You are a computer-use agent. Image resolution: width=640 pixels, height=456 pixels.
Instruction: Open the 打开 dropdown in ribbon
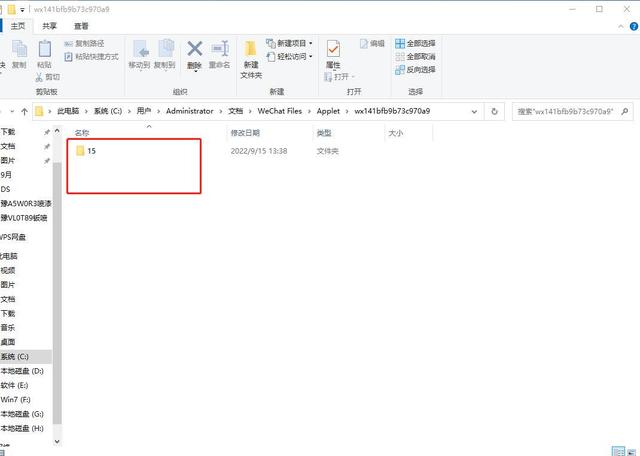pos(344,76)
